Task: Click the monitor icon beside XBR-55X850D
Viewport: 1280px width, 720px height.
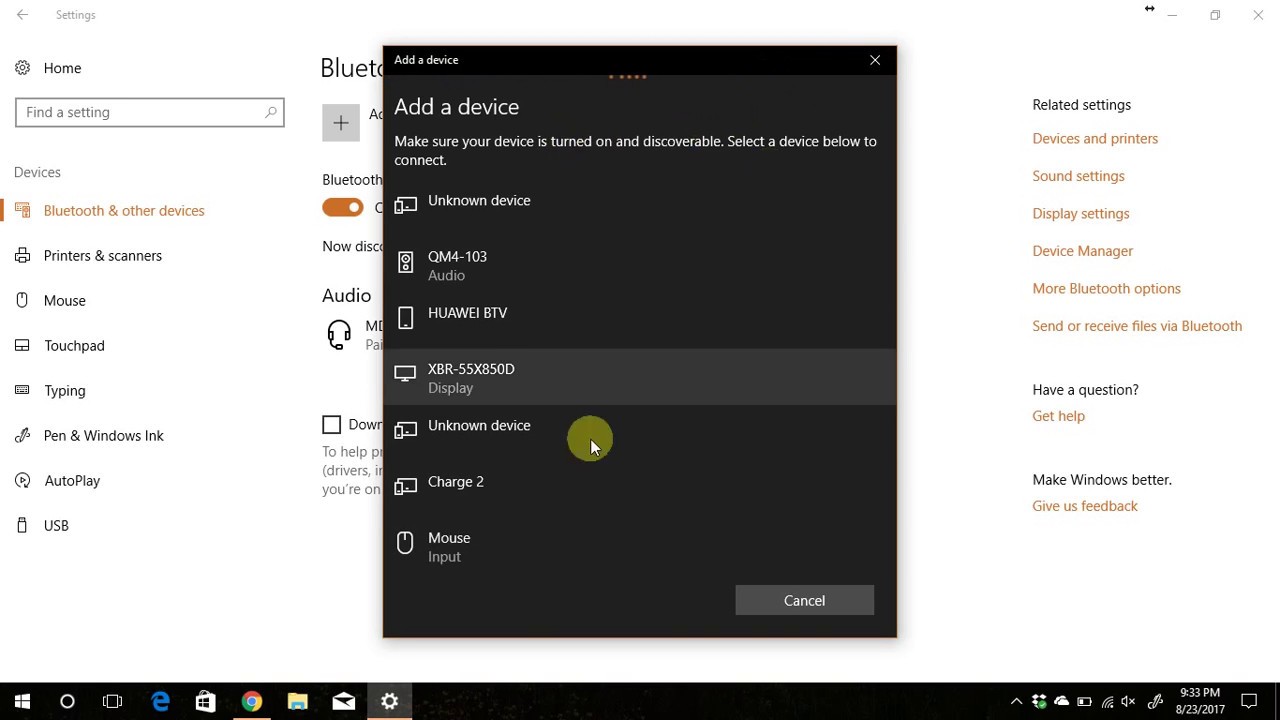Action: point(405,374)
